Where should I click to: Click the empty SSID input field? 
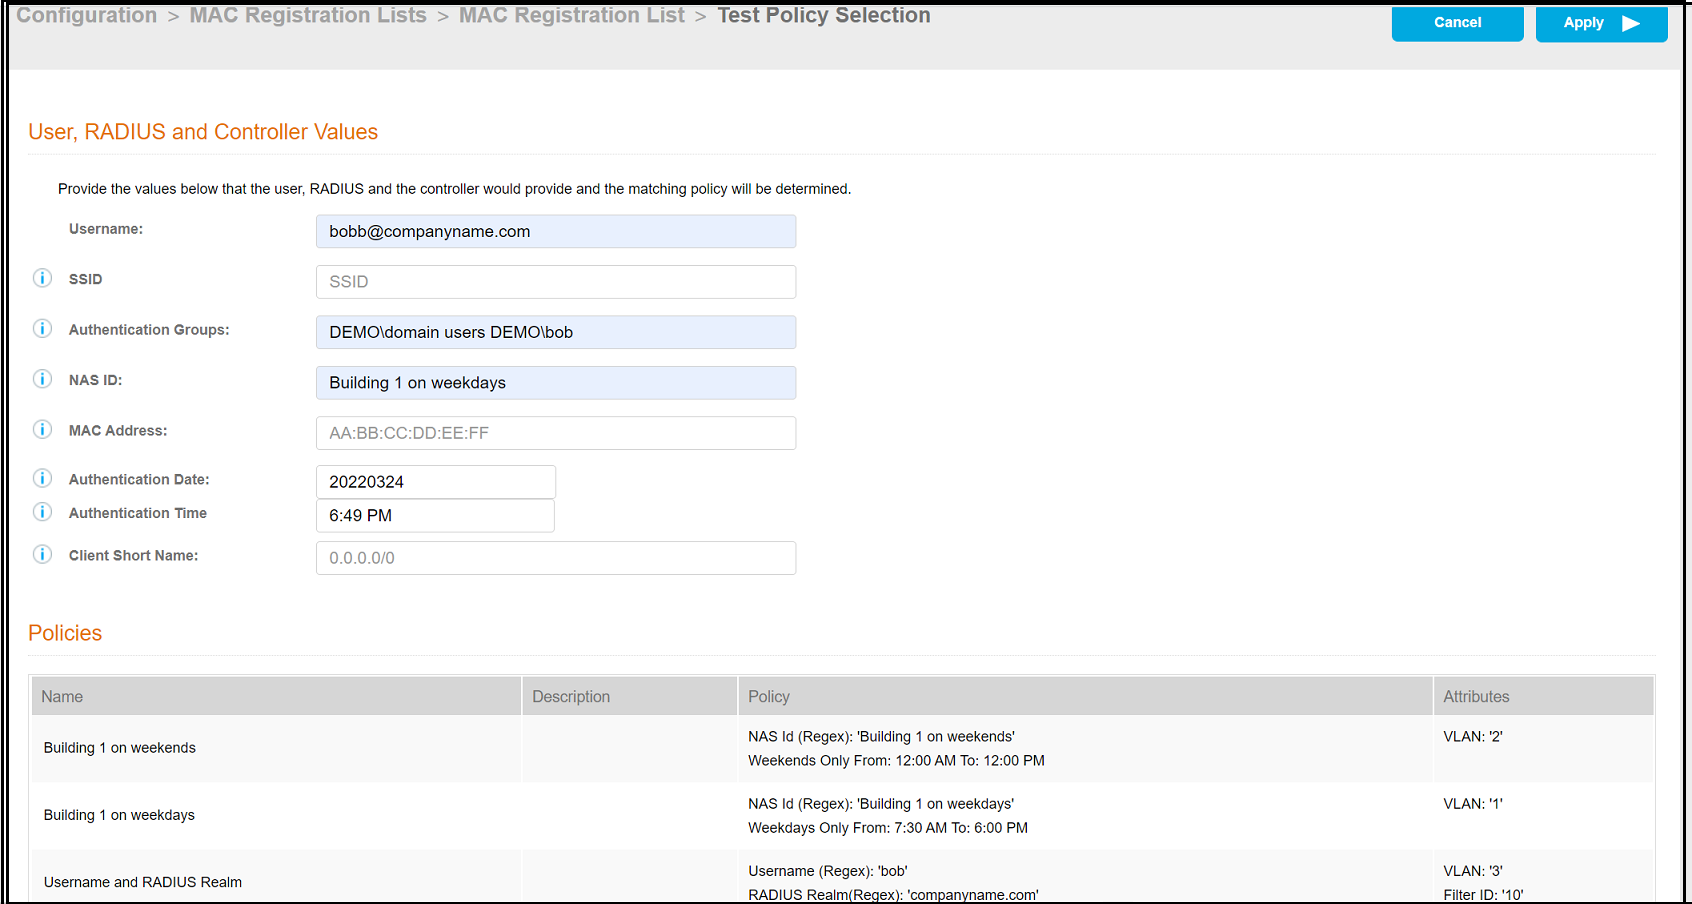tap(556, 282)
